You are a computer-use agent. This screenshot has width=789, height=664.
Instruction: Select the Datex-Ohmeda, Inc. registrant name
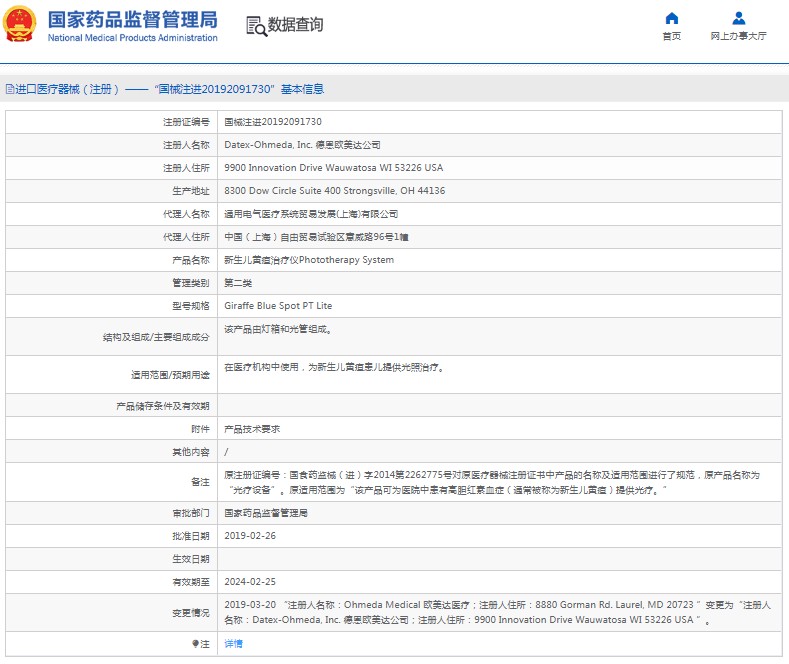click(x=302, y=145)
